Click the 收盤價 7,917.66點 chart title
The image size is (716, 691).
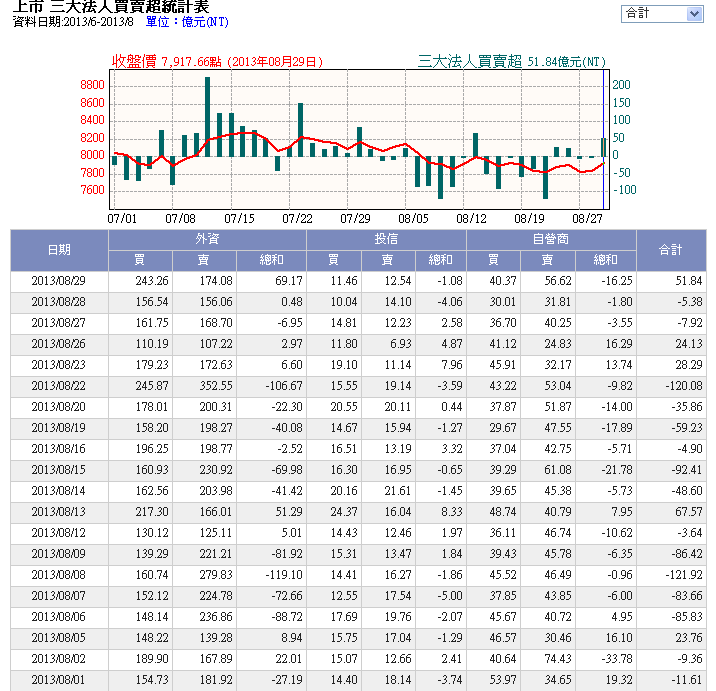pos(218,61)
